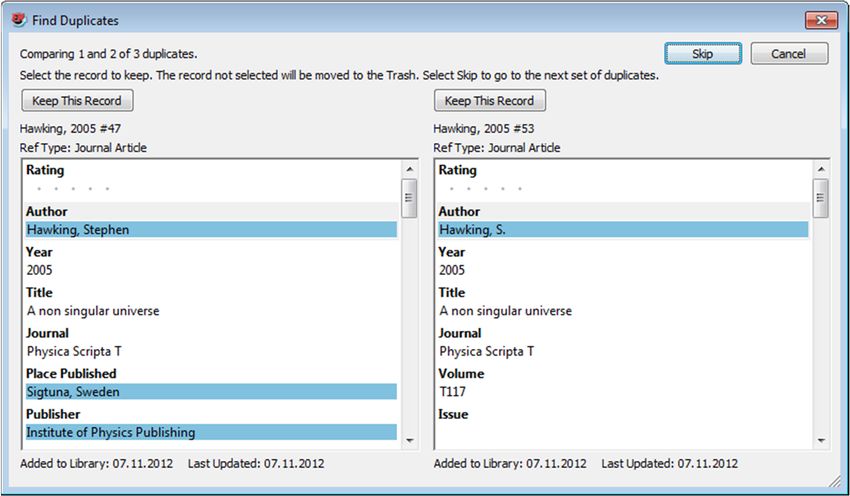This screenshot has height=496, width=850.
Task: Select publisher 'Institute of Physics Publishing'
Action: 211,433
